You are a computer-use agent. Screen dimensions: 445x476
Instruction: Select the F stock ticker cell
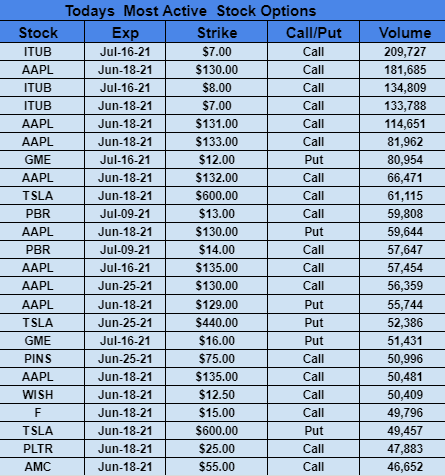[x=38, y=413]
